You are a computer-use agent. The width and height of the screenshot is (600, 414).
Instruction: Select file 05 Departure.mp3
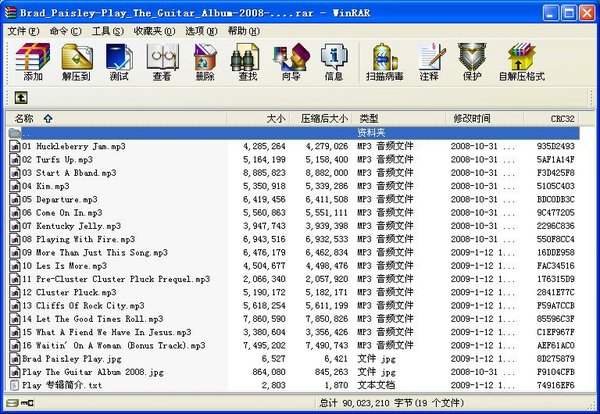pos(60,199)
